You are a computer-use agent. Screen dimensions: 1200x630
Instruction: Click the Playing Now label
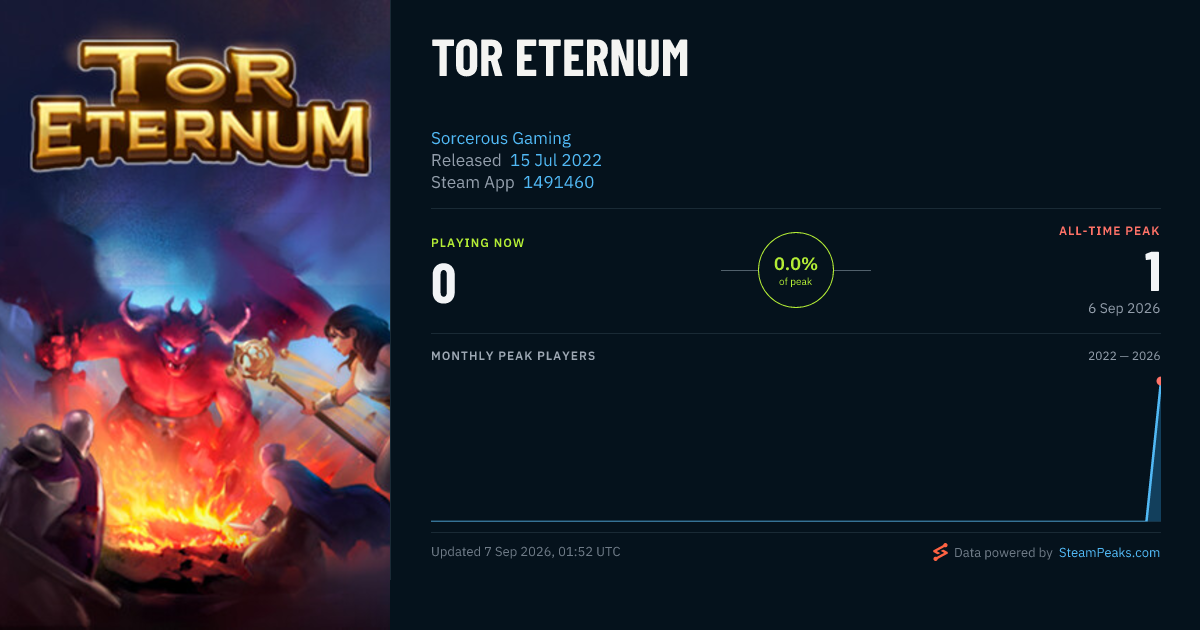[478, 243]
